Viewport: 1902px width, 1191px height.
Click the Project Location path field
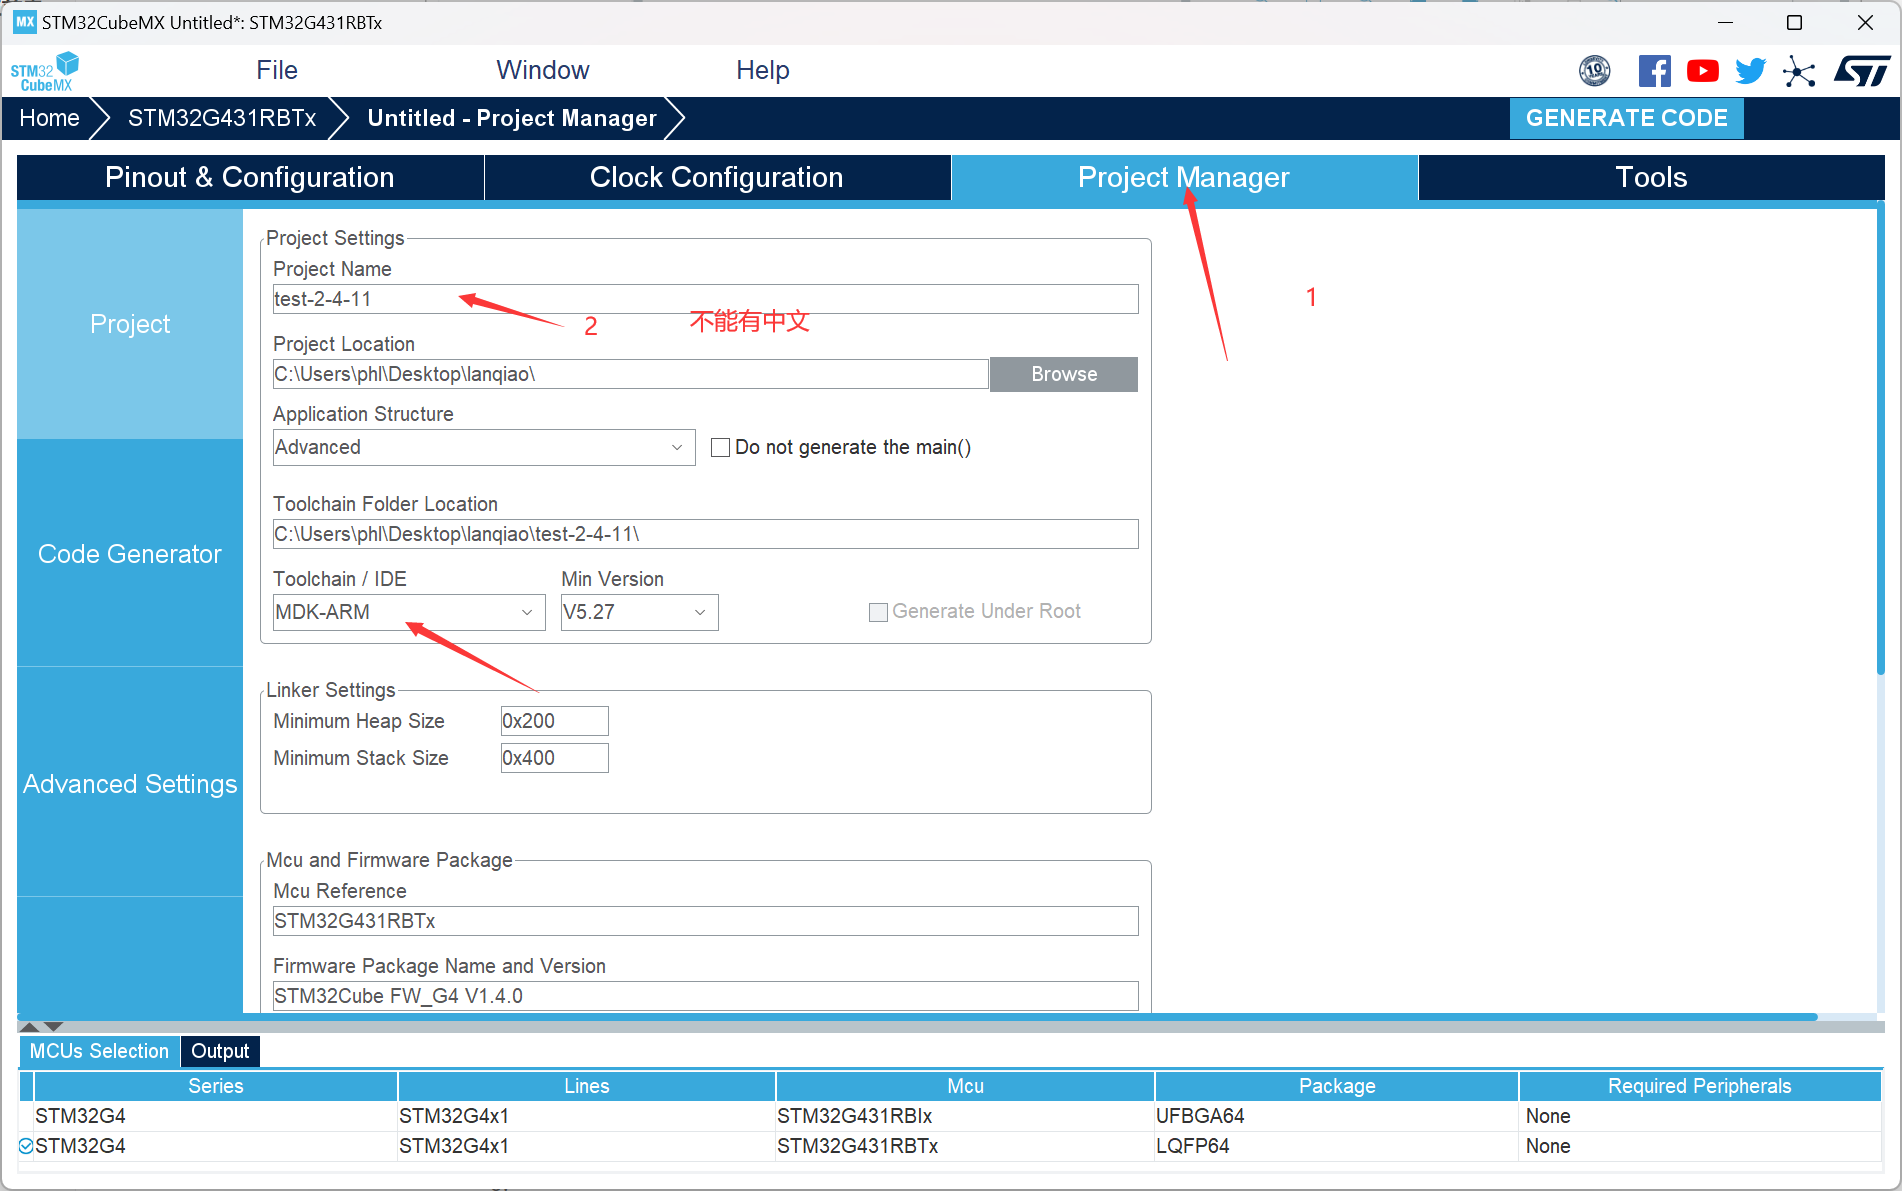(x=630, y=374)
